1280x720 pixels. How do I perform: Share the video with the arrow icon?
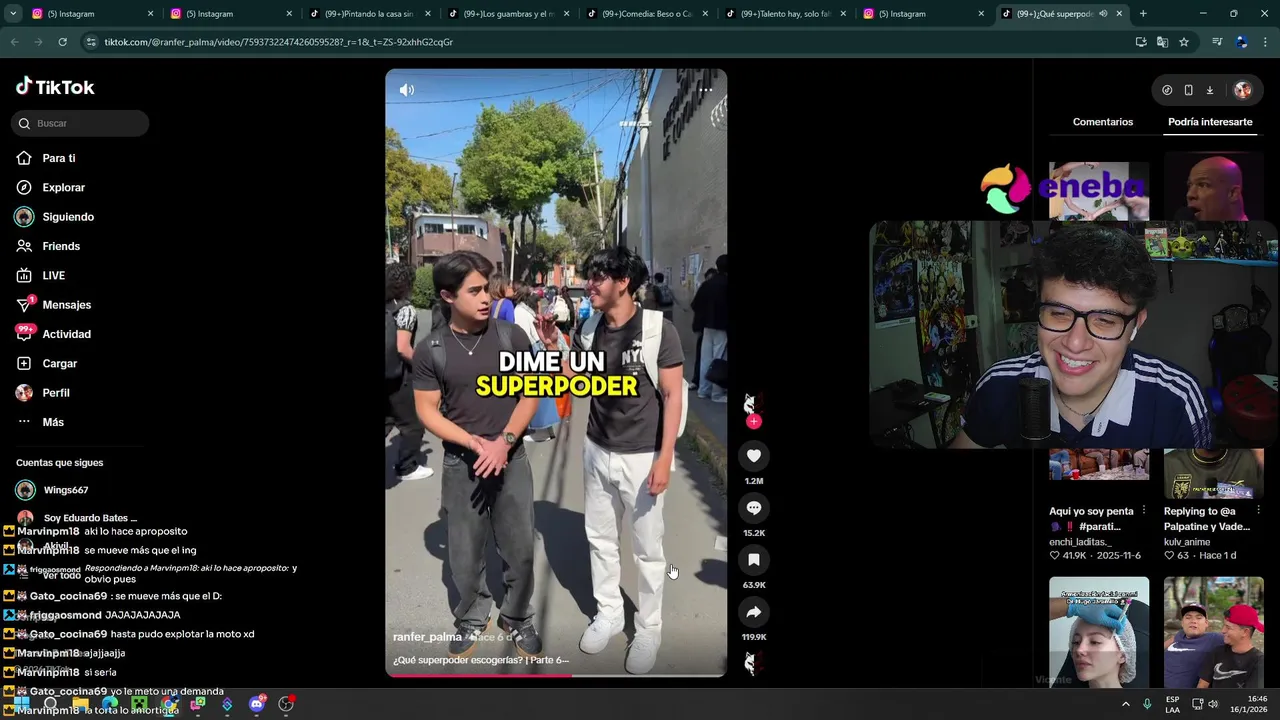tap(754, 612)
